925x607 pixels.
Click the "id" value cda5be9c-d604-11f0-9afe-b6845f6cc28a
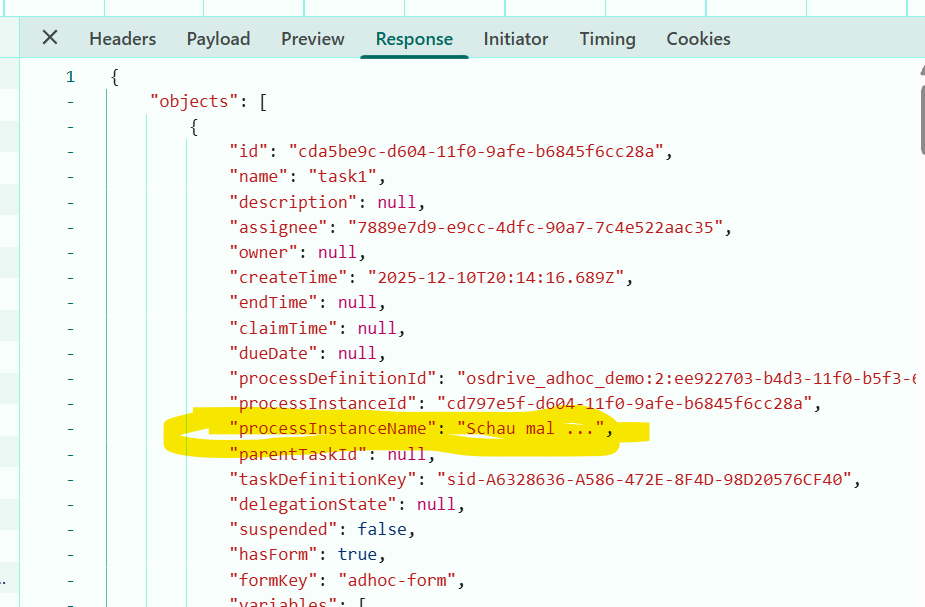476,152
